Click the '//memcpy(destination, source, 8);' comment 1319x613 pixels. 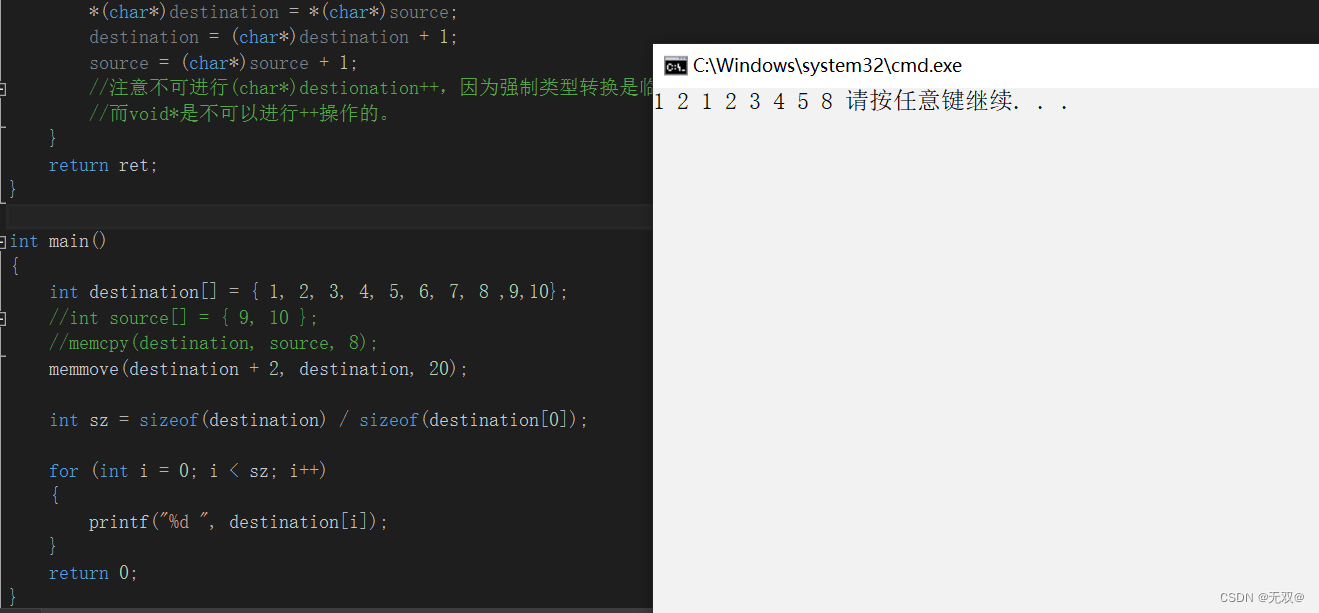click(214, 343)
